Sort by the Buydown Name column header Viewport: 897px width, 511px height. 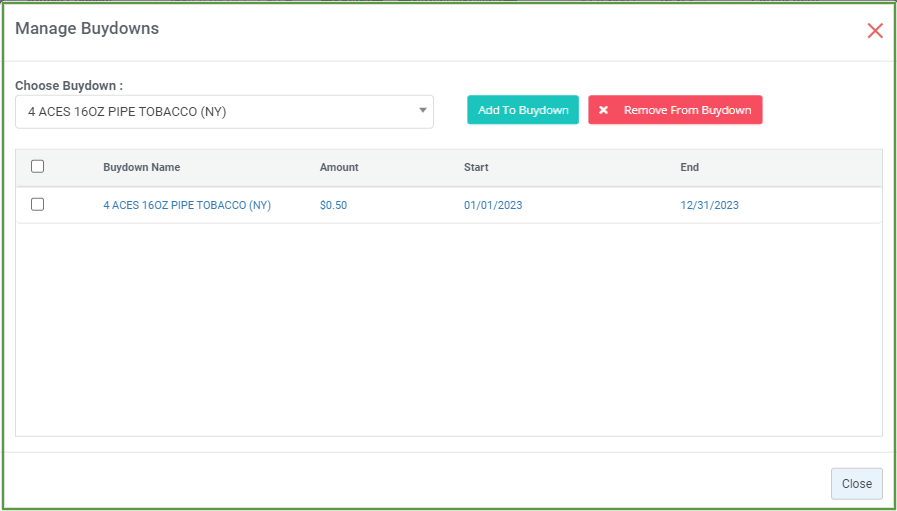(x=142, y=167)
